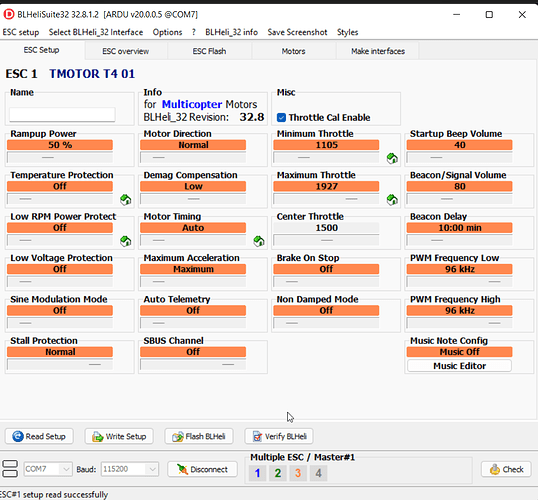
Task: Adjust the Center Throttle slider
Action: pos(326,240)
